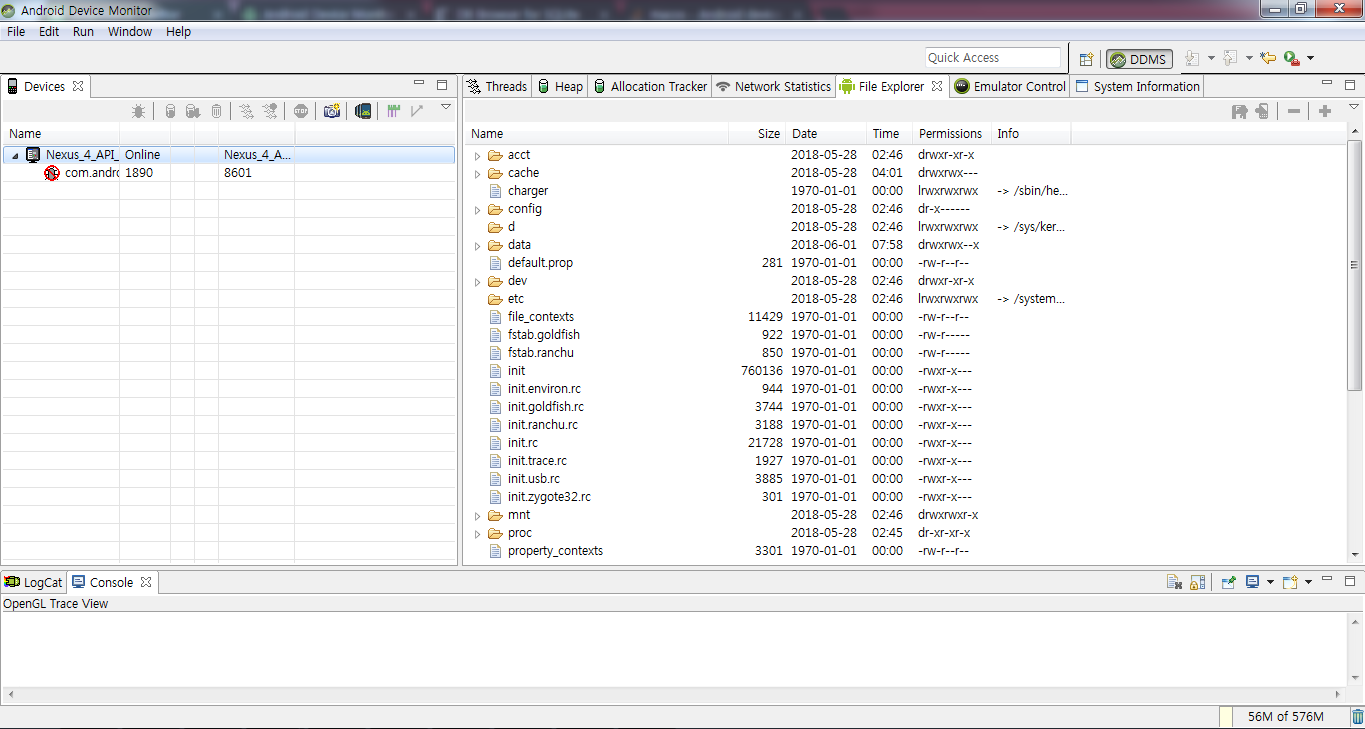Click Capture System Wide Trace icon
Viewport: 1365px width, 729px height.
(x=394, y=111)
